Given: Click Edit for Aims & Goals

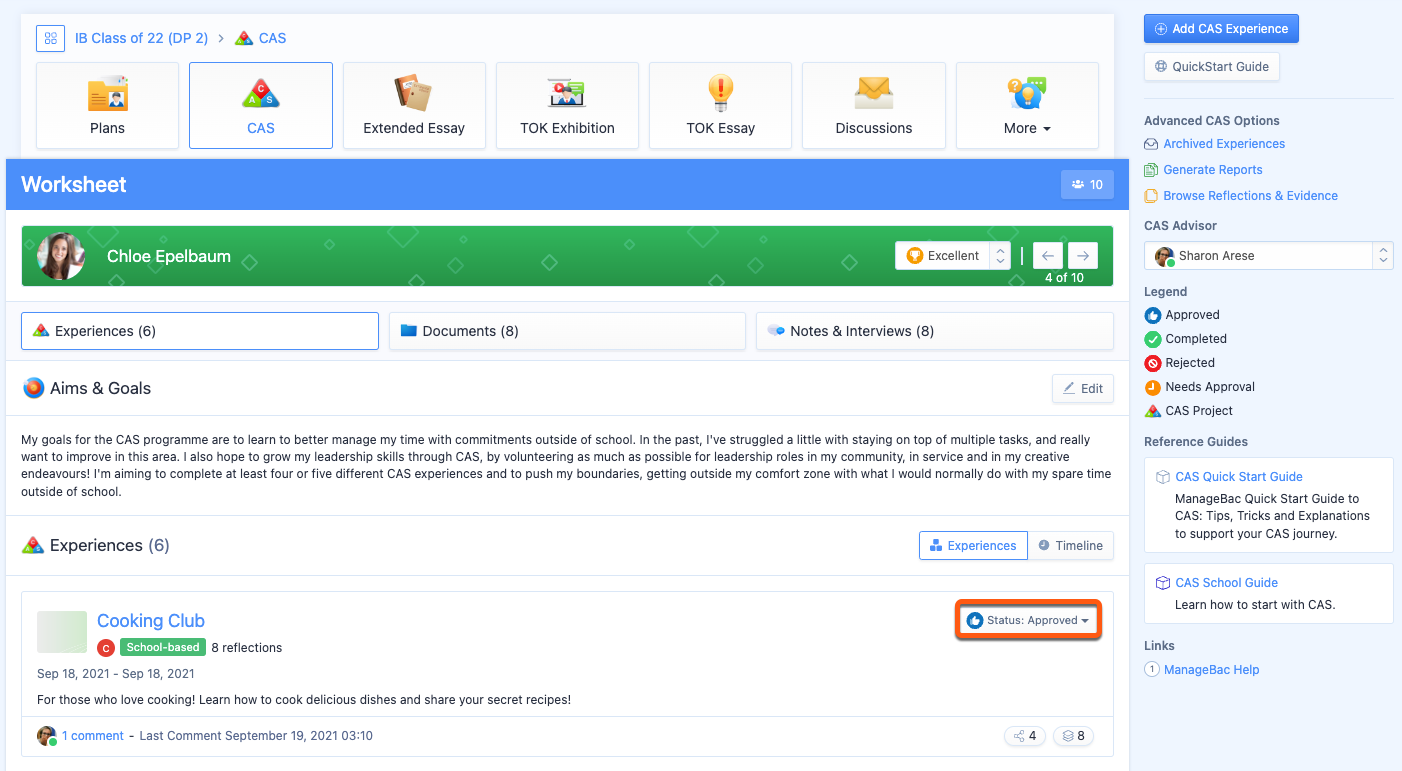Looking at the screenshot, I should pos(1083,388).
